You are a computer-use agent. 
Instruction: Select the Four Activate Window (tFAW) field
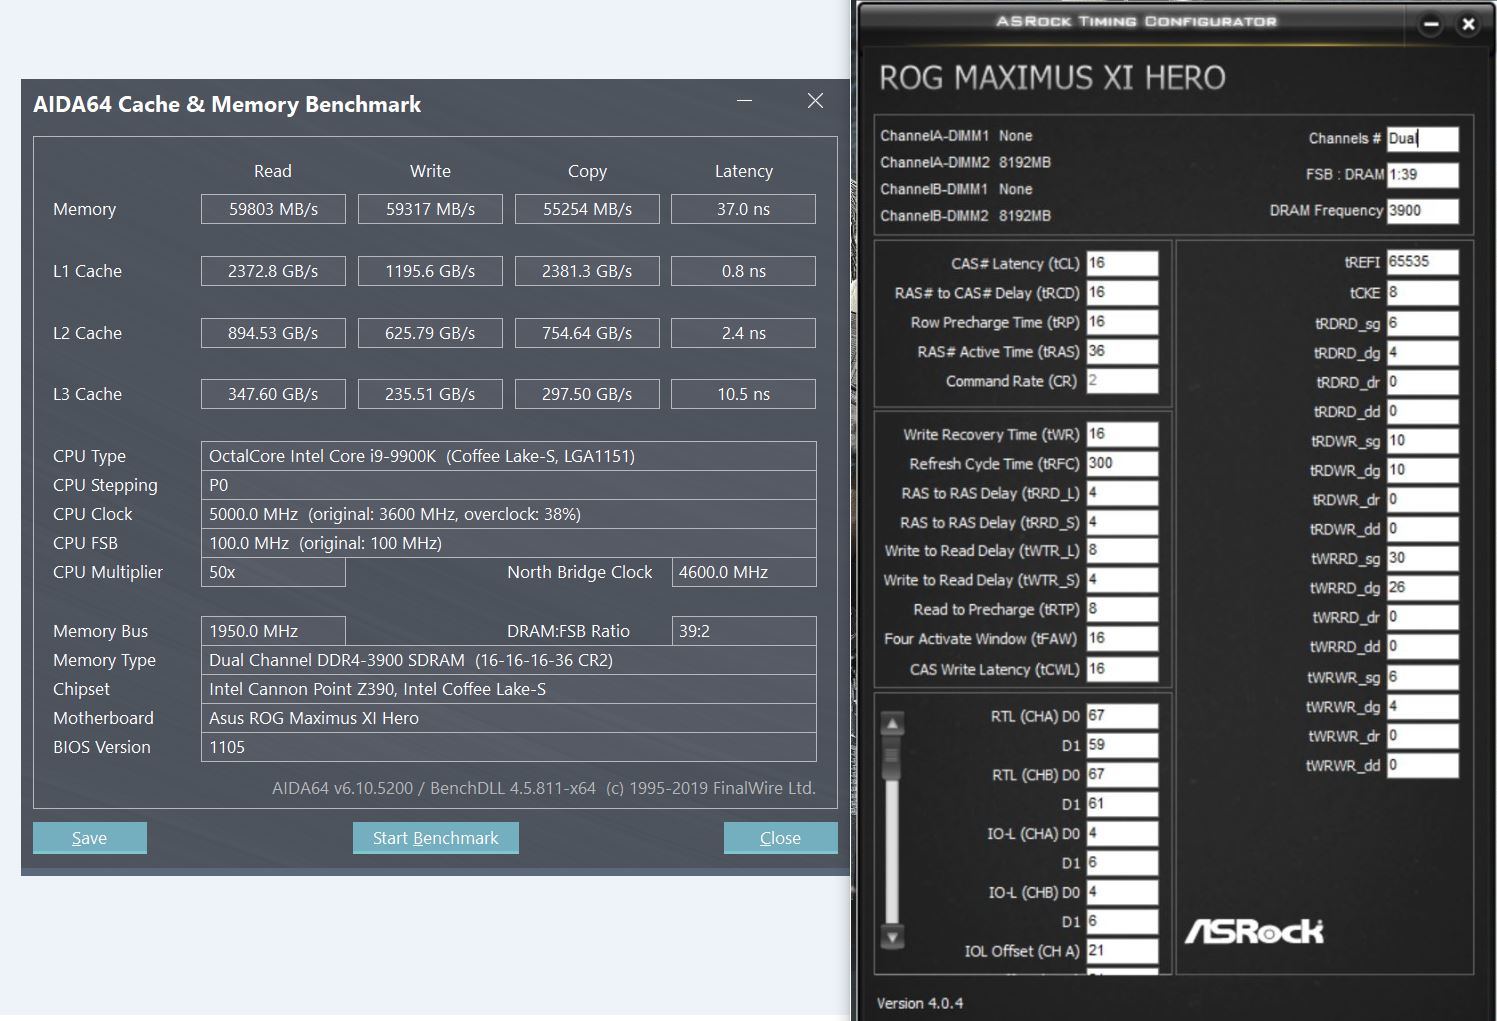click(x=1122, y=639)
